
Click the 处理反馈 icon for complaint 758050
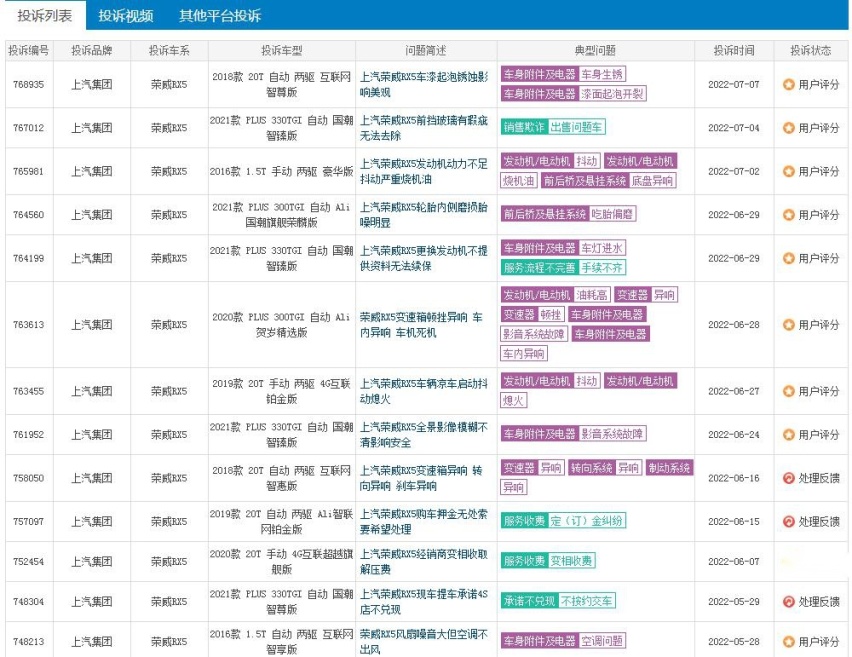788,478
